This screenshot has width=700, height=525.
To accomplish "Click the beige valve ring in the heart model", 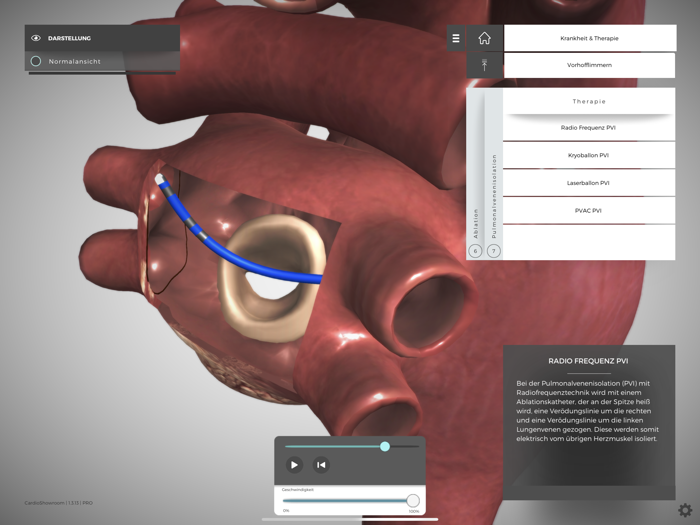I will tap(228, 286).
